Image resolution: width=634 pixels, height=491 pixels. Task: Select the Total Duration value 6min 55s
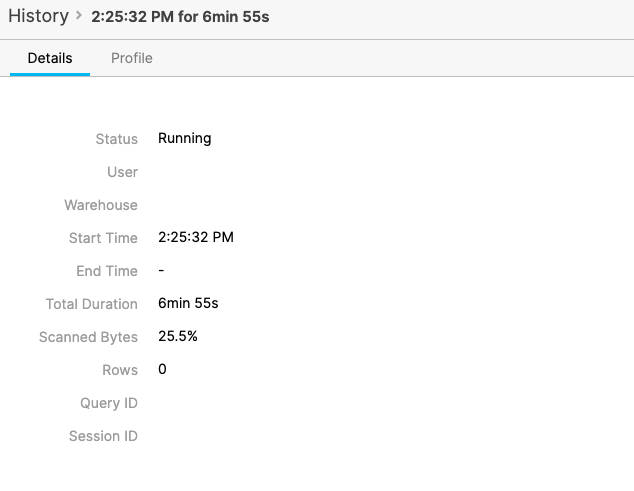188,303
